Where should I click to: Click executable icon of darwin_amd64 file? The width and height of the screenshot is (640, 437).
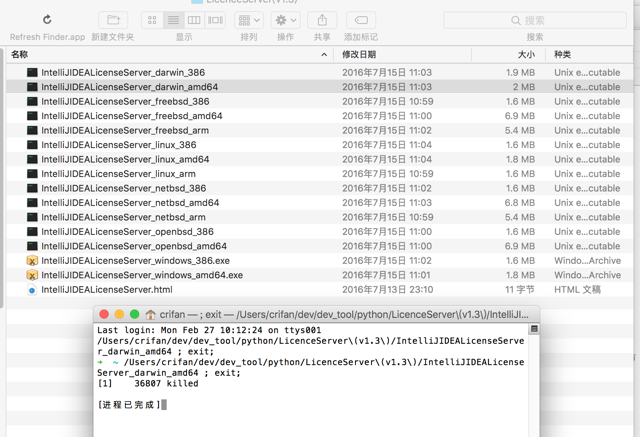[x=32, y=87]
